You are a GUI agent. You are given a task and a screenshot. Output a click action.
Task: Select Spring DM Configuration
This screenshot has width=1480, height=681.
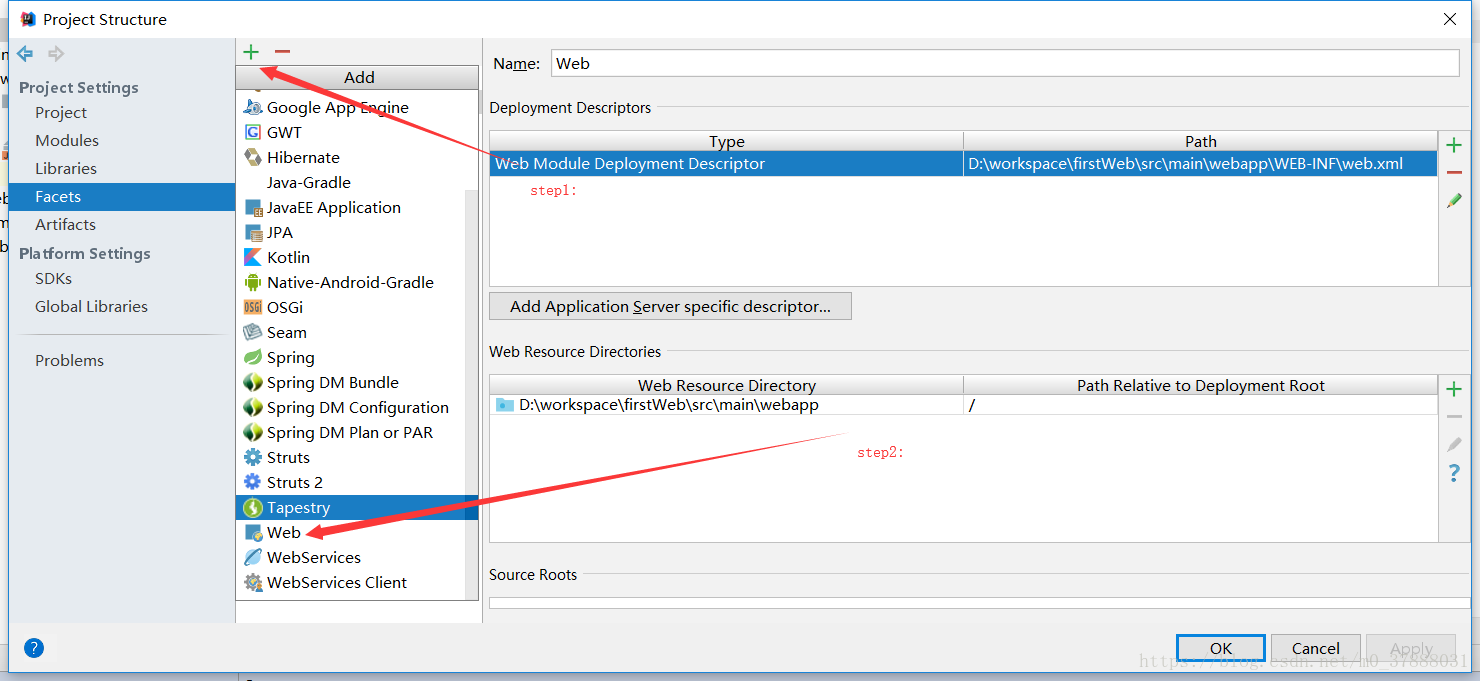coord(356,407)
